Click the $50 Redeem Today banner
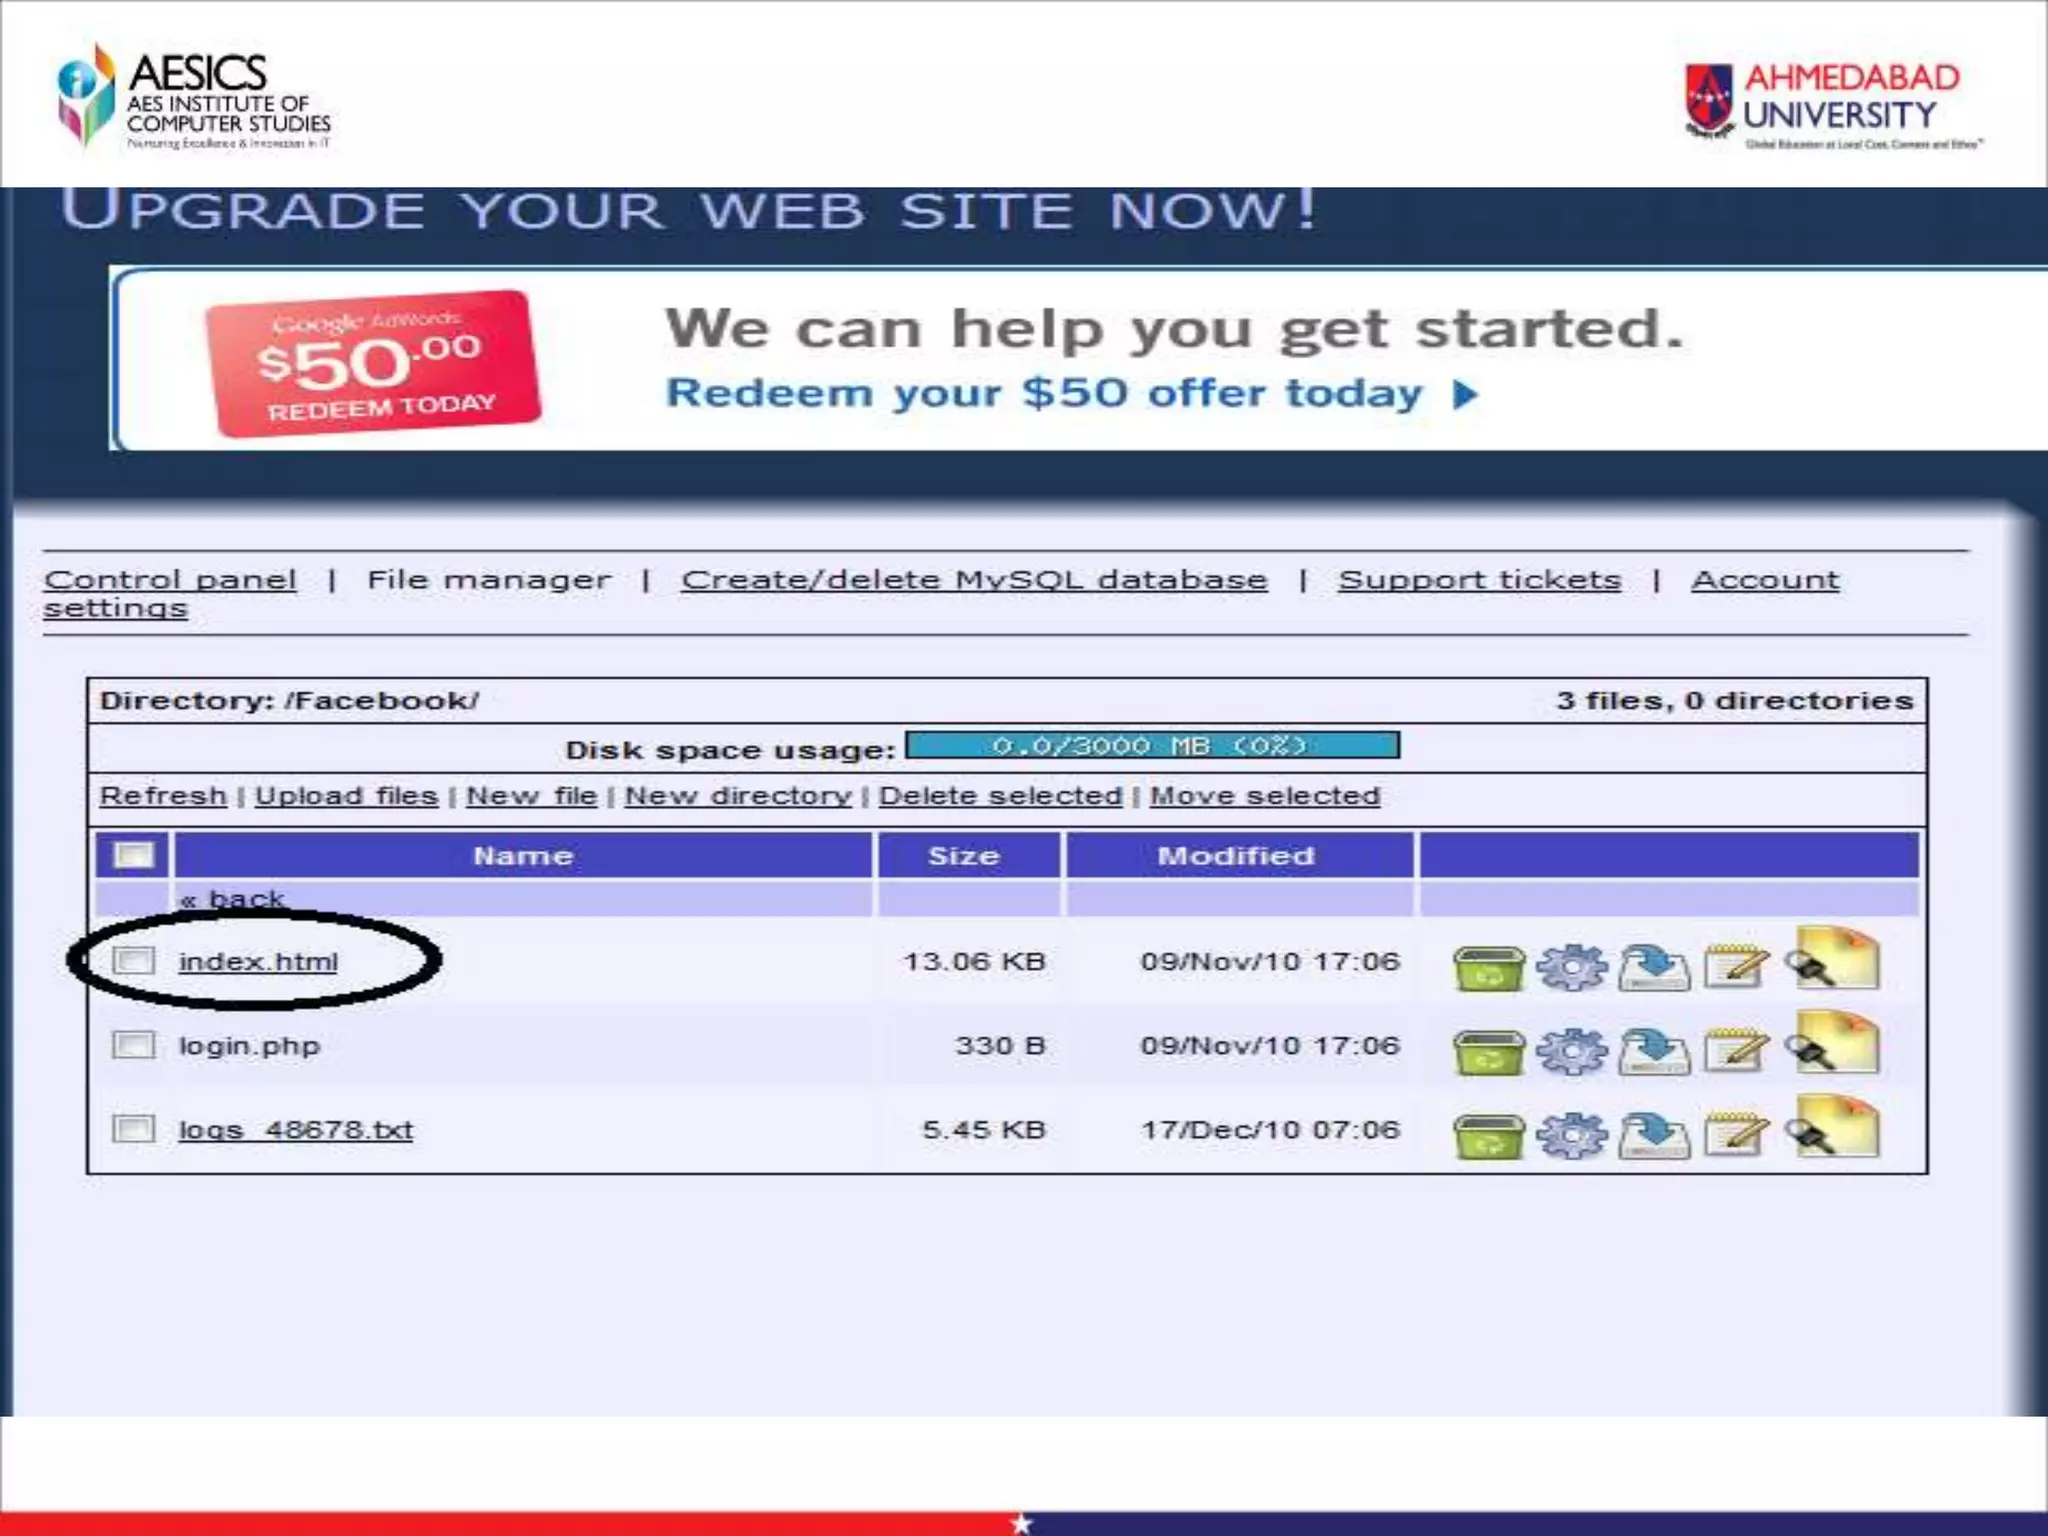Screen dimensions: 2048x1536 point(373,363)
